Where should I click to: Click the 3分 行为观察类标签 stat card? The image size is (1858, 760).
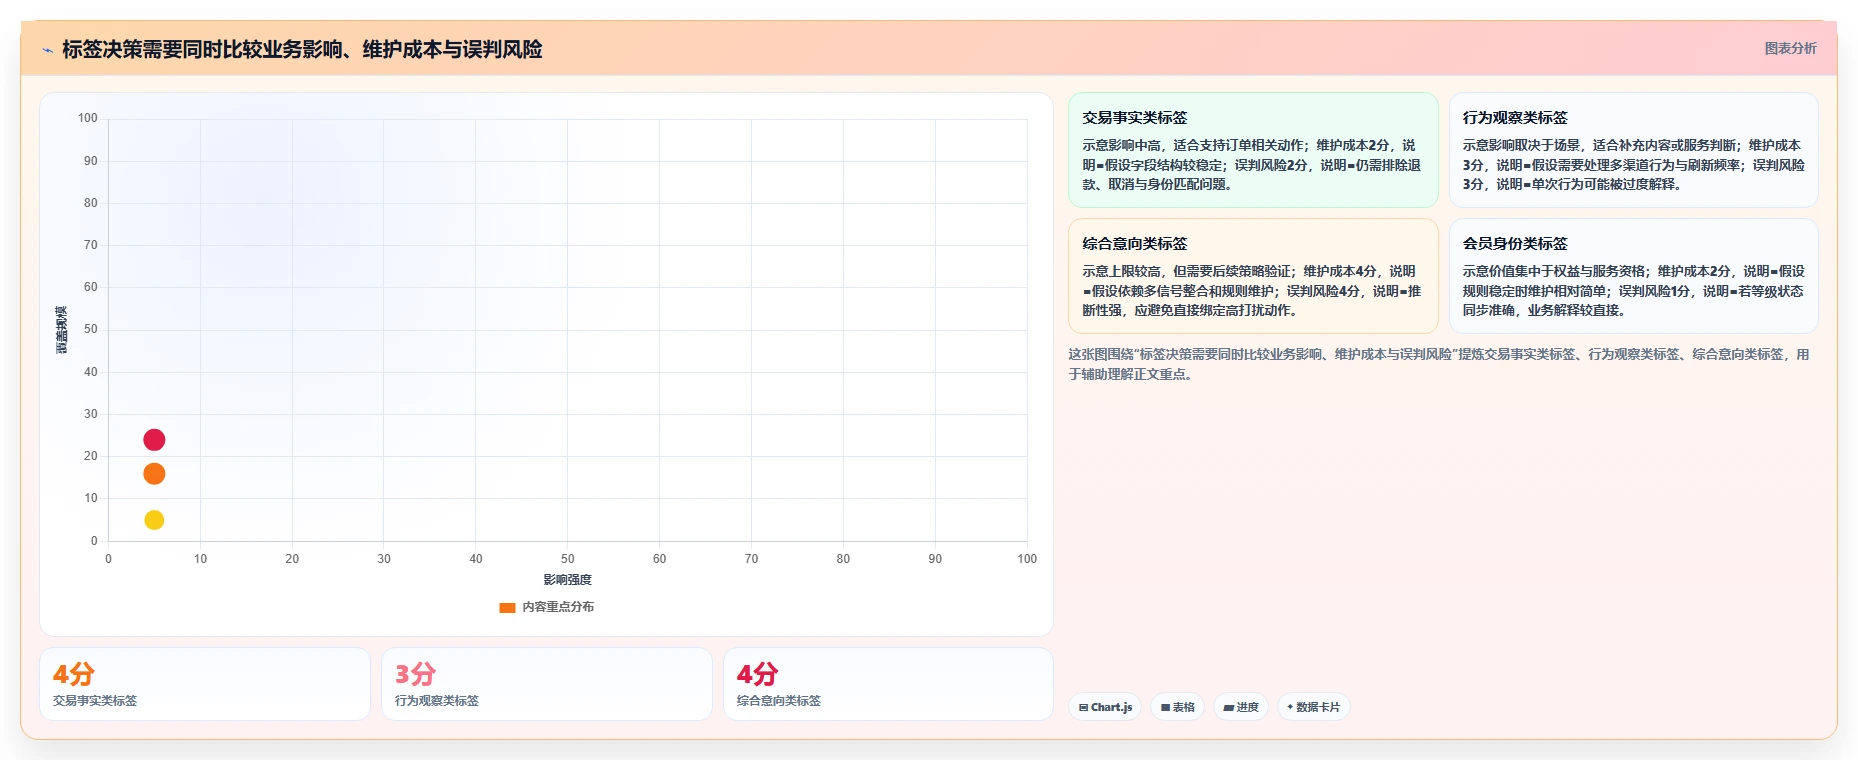(547, 684)
